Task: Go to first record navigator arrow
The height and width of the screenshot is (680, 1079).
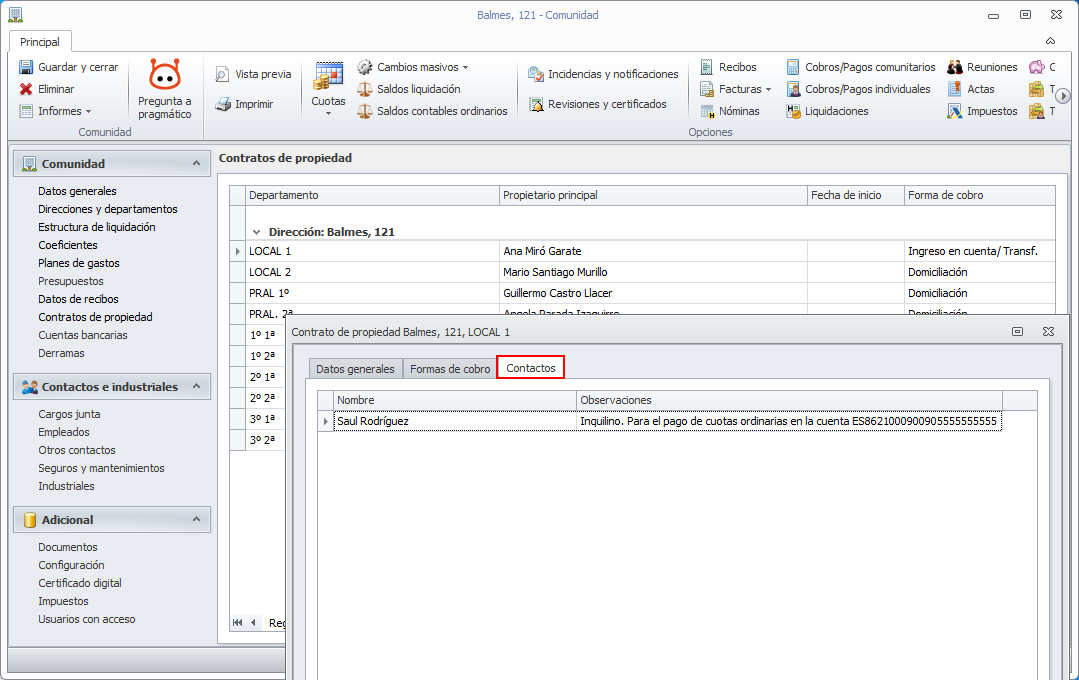Action: [x=238, y=622]
